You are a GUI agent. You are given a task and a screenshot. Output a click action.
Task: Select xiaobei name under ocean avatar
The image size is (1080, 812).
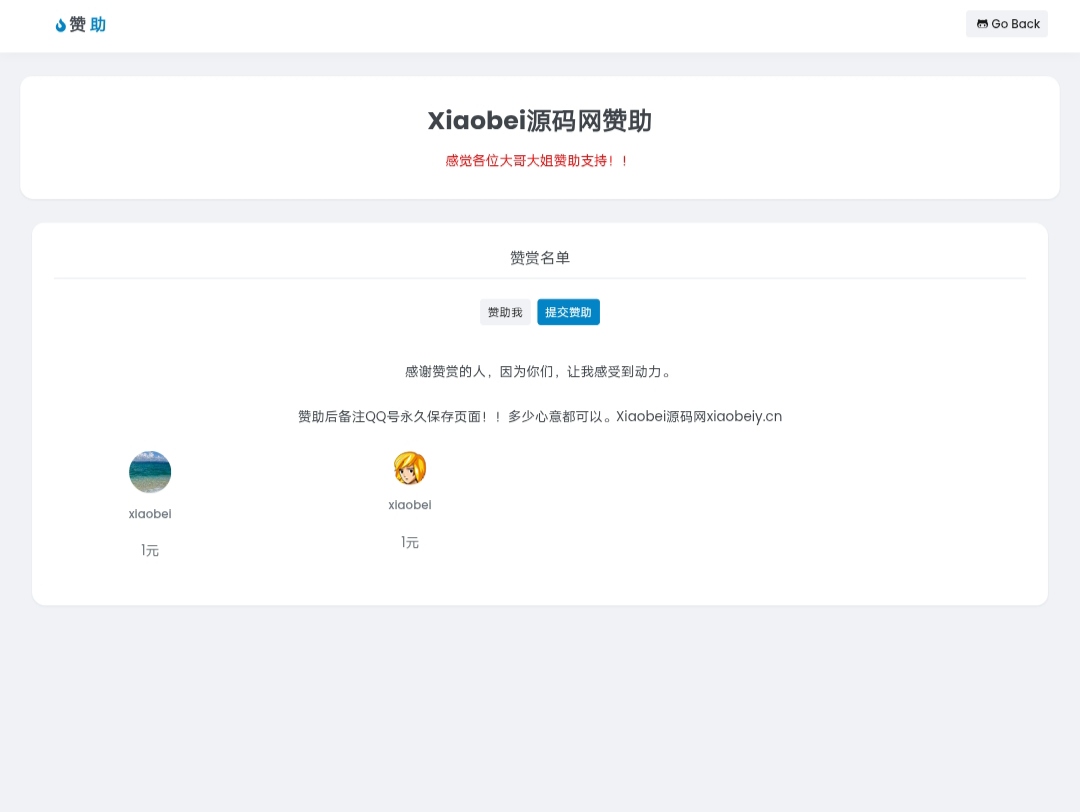[150, 514]
